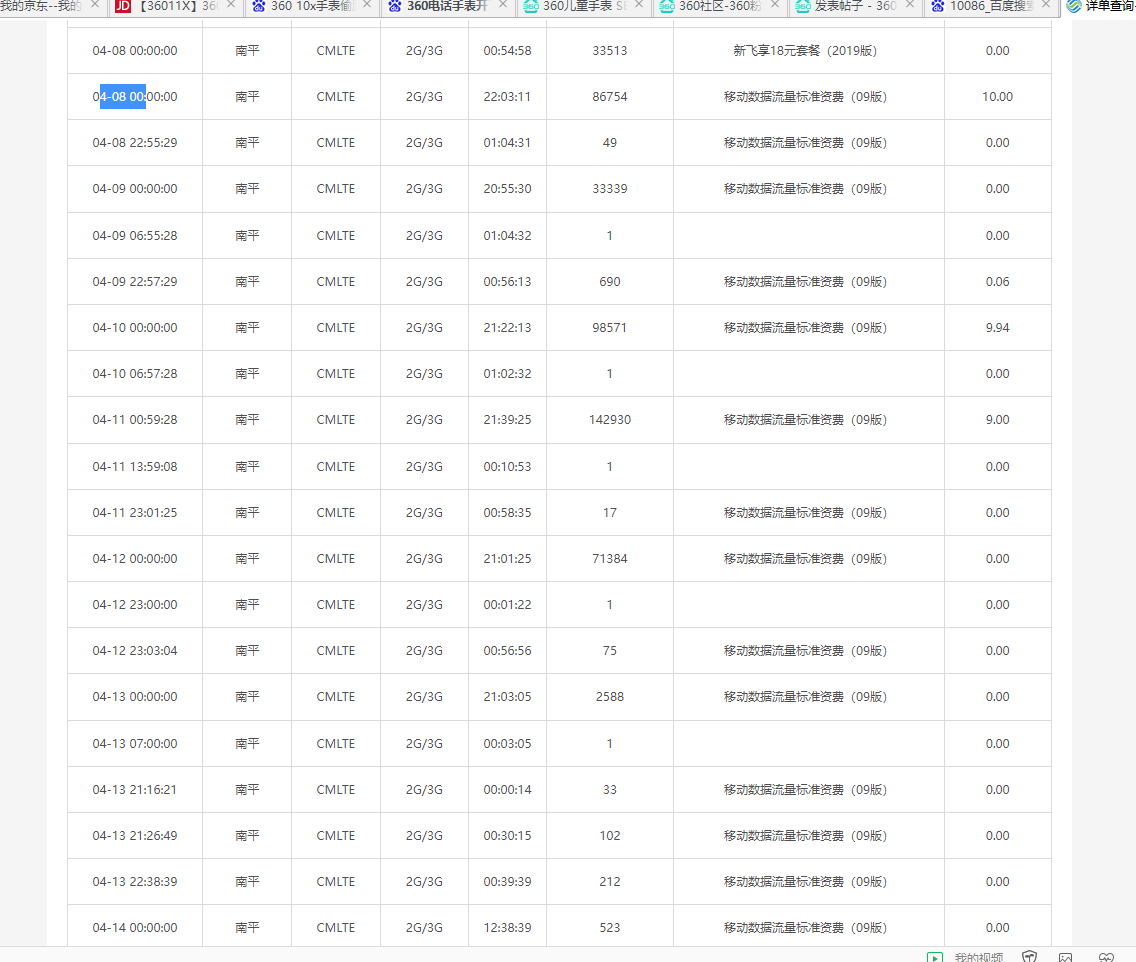Select the 2588 usage value
This screenshot has width=1136, height=962.
pyautogui.click(x=610, y=696)
